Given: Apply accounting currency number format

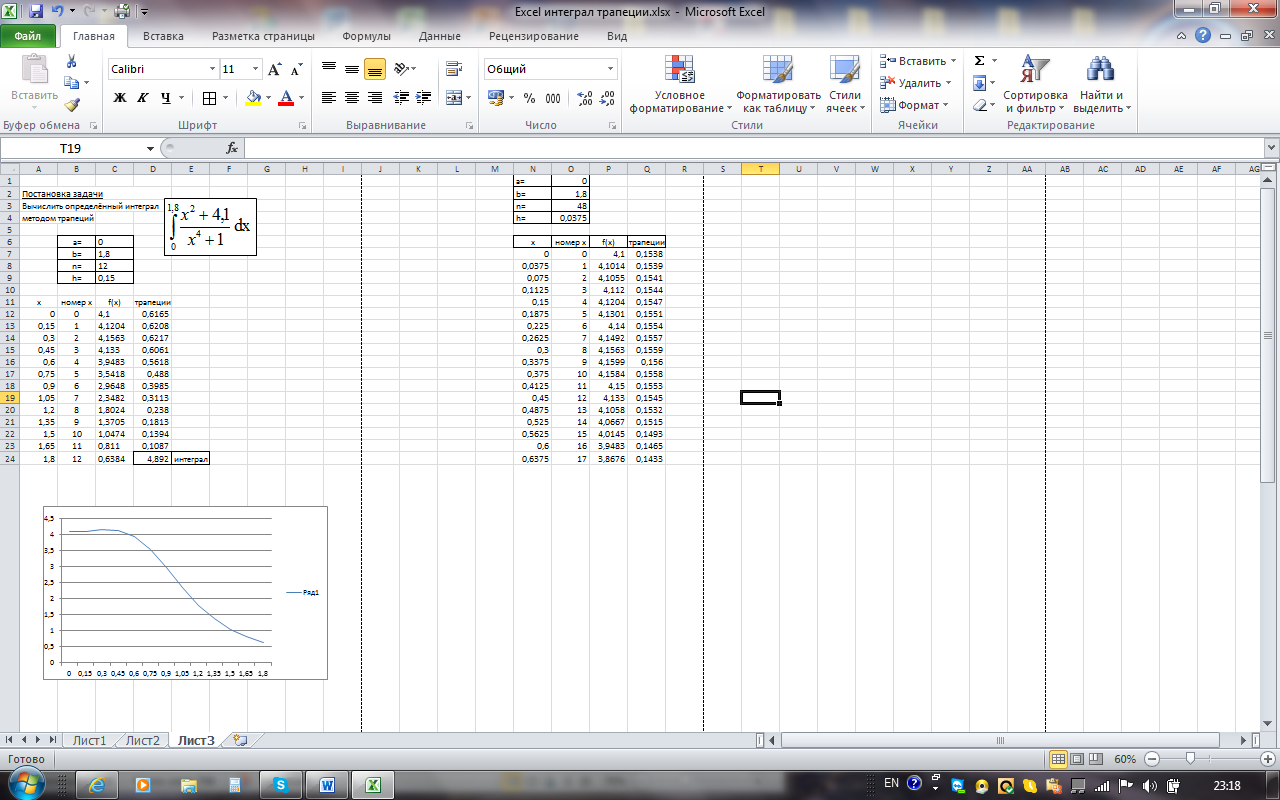Looking at the screenshot, I should pyautogui.click(x=496, y=98).
